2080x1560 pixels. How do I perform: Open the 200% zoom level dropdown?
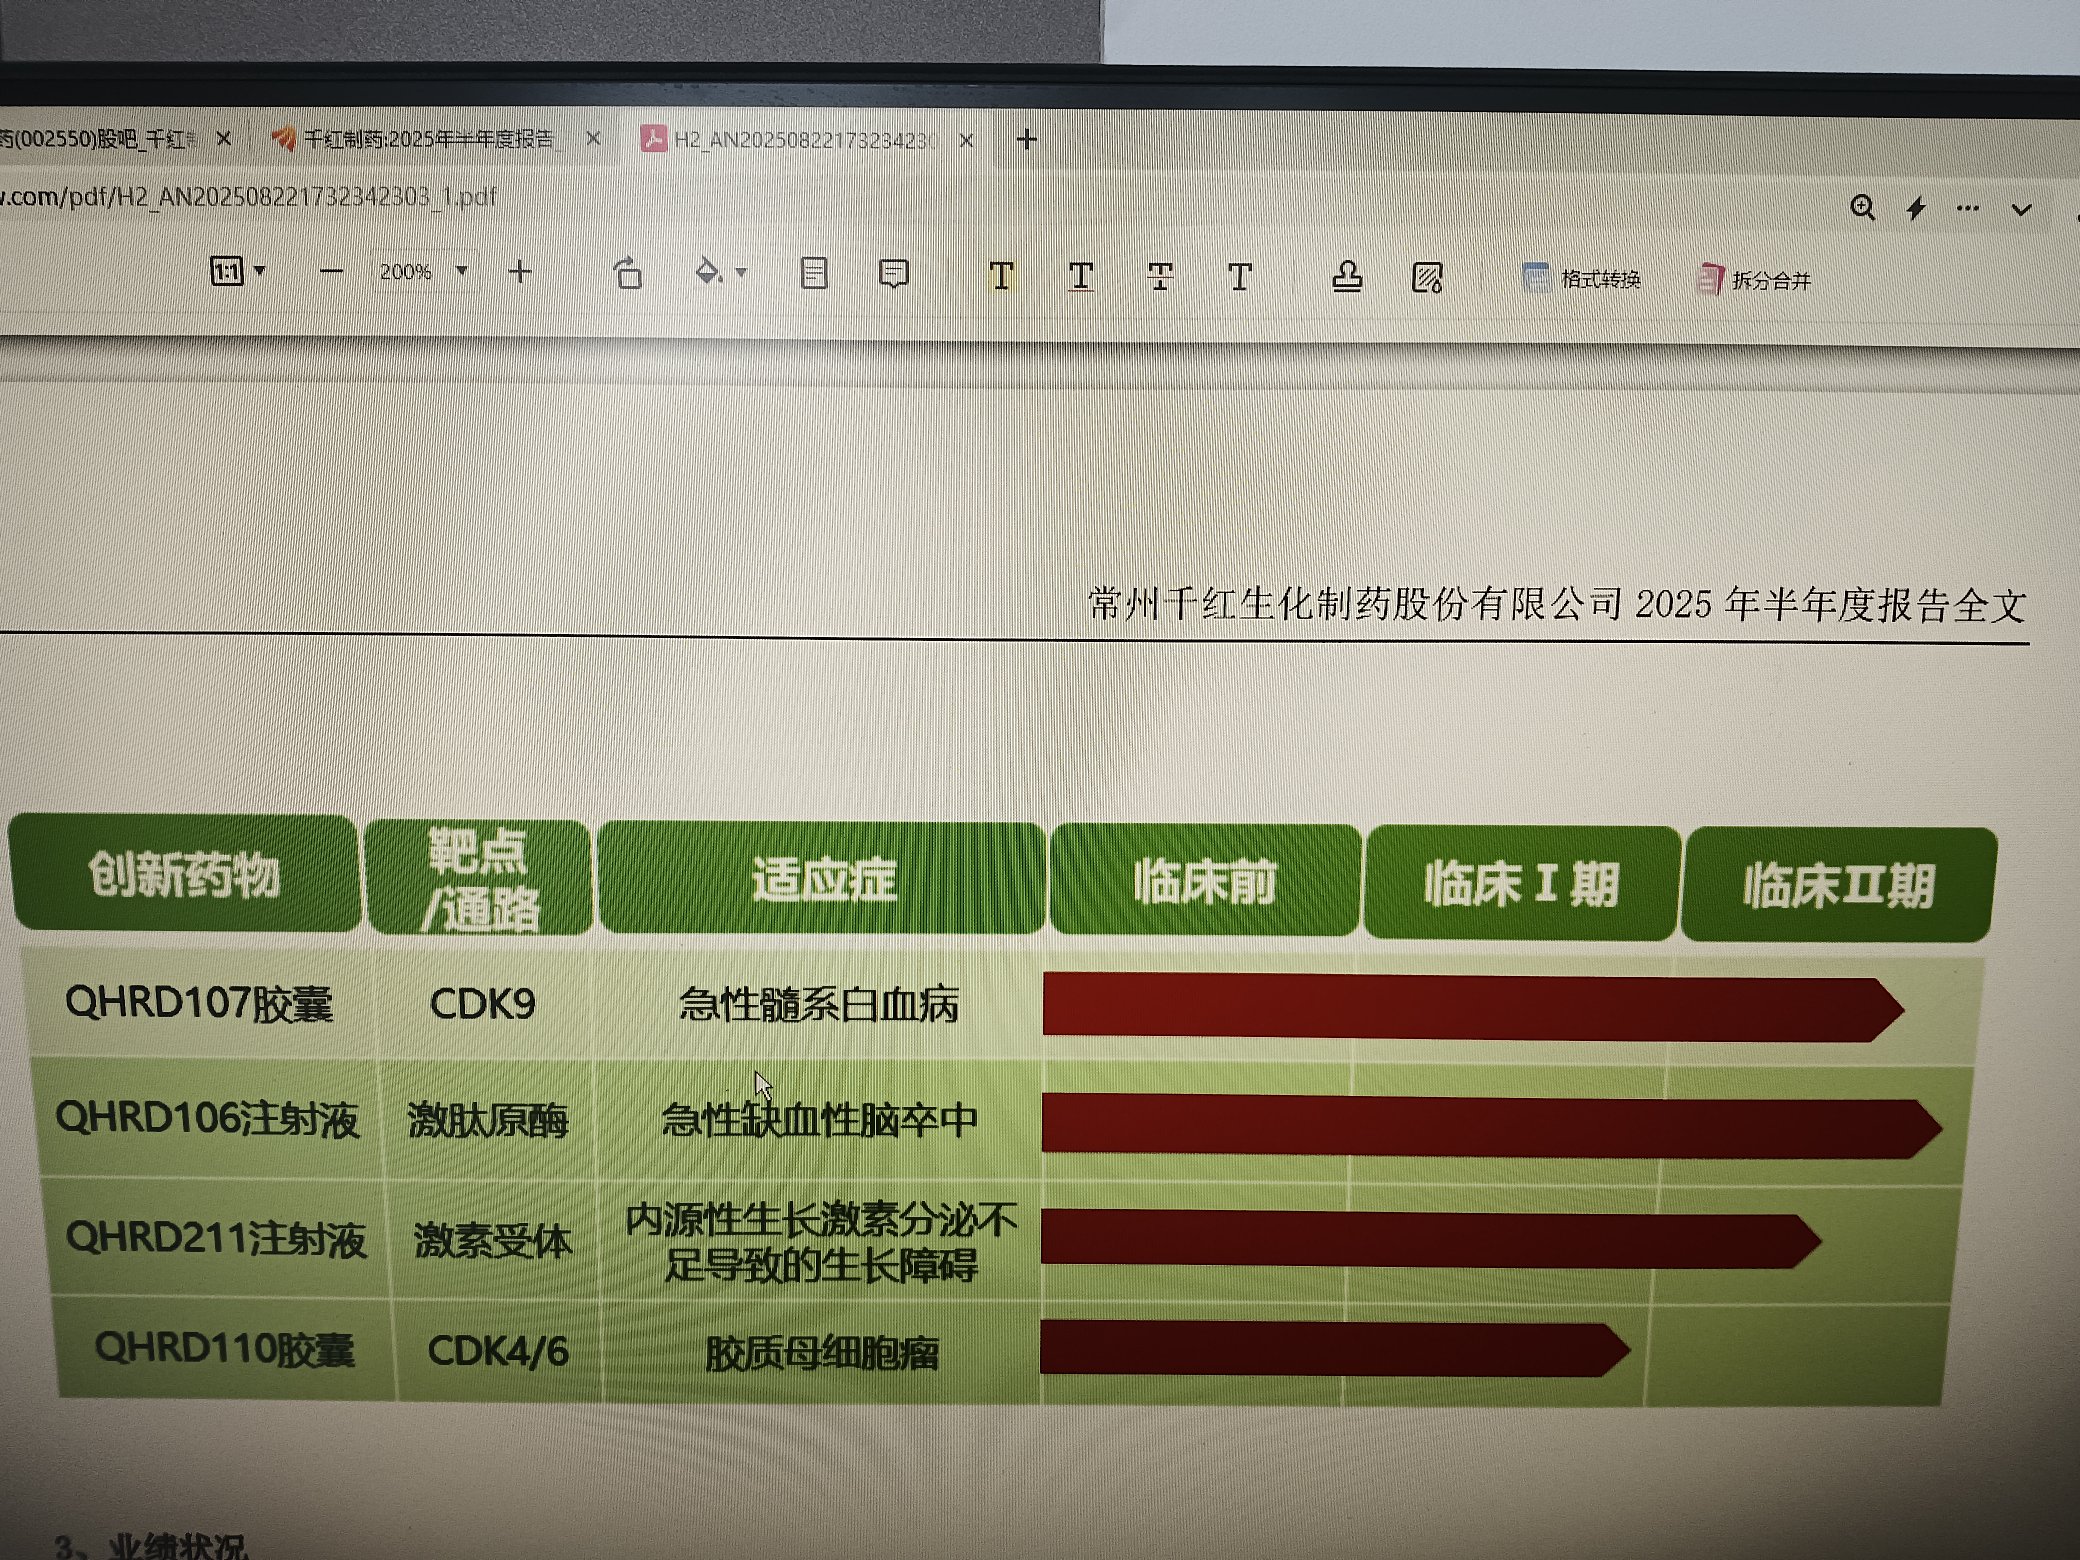[461, 271]
